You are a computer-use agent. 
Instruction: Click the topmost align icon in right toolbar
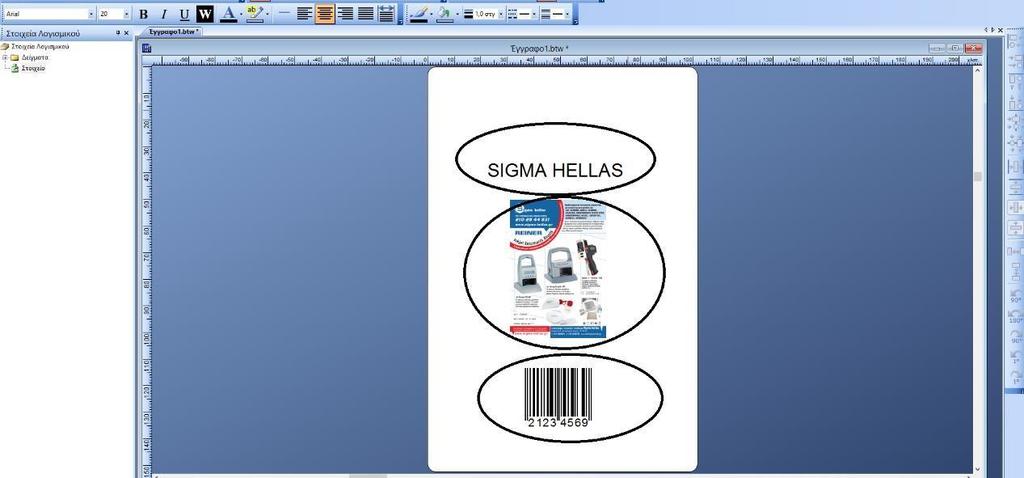click(1016, 42)
